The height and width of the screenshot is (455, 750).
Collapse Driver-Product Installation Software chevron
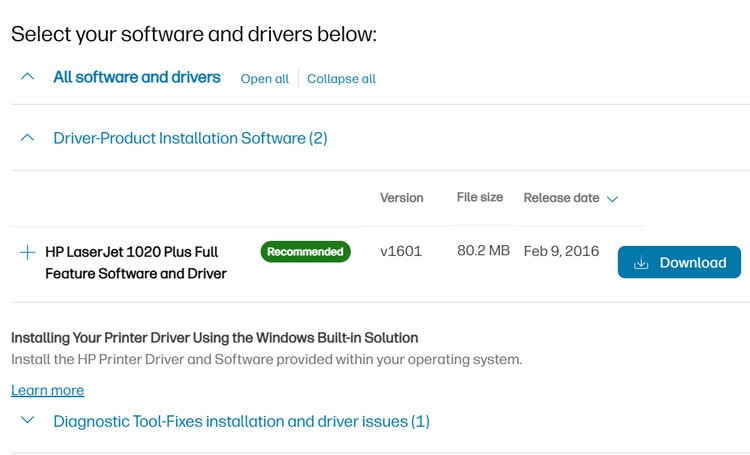28,138
